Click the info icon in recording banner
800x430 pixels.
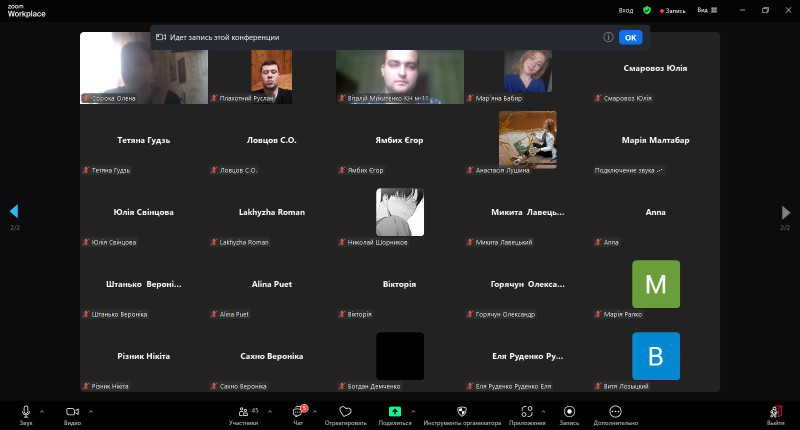click(x=608, y=37)
